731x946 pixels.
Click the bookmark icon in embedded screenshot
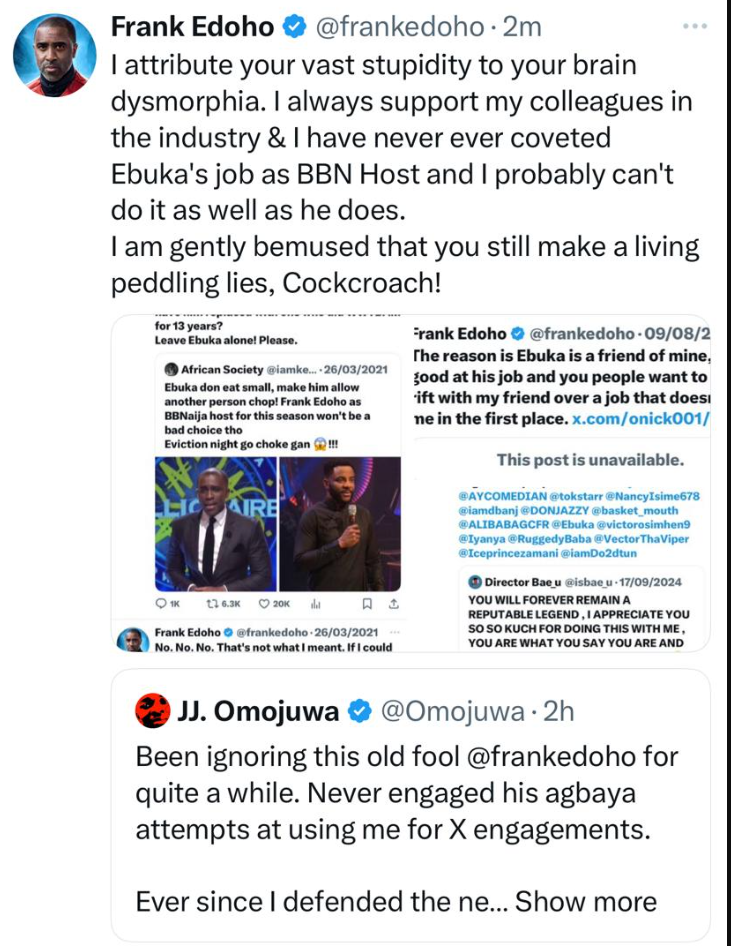point(367,603)
